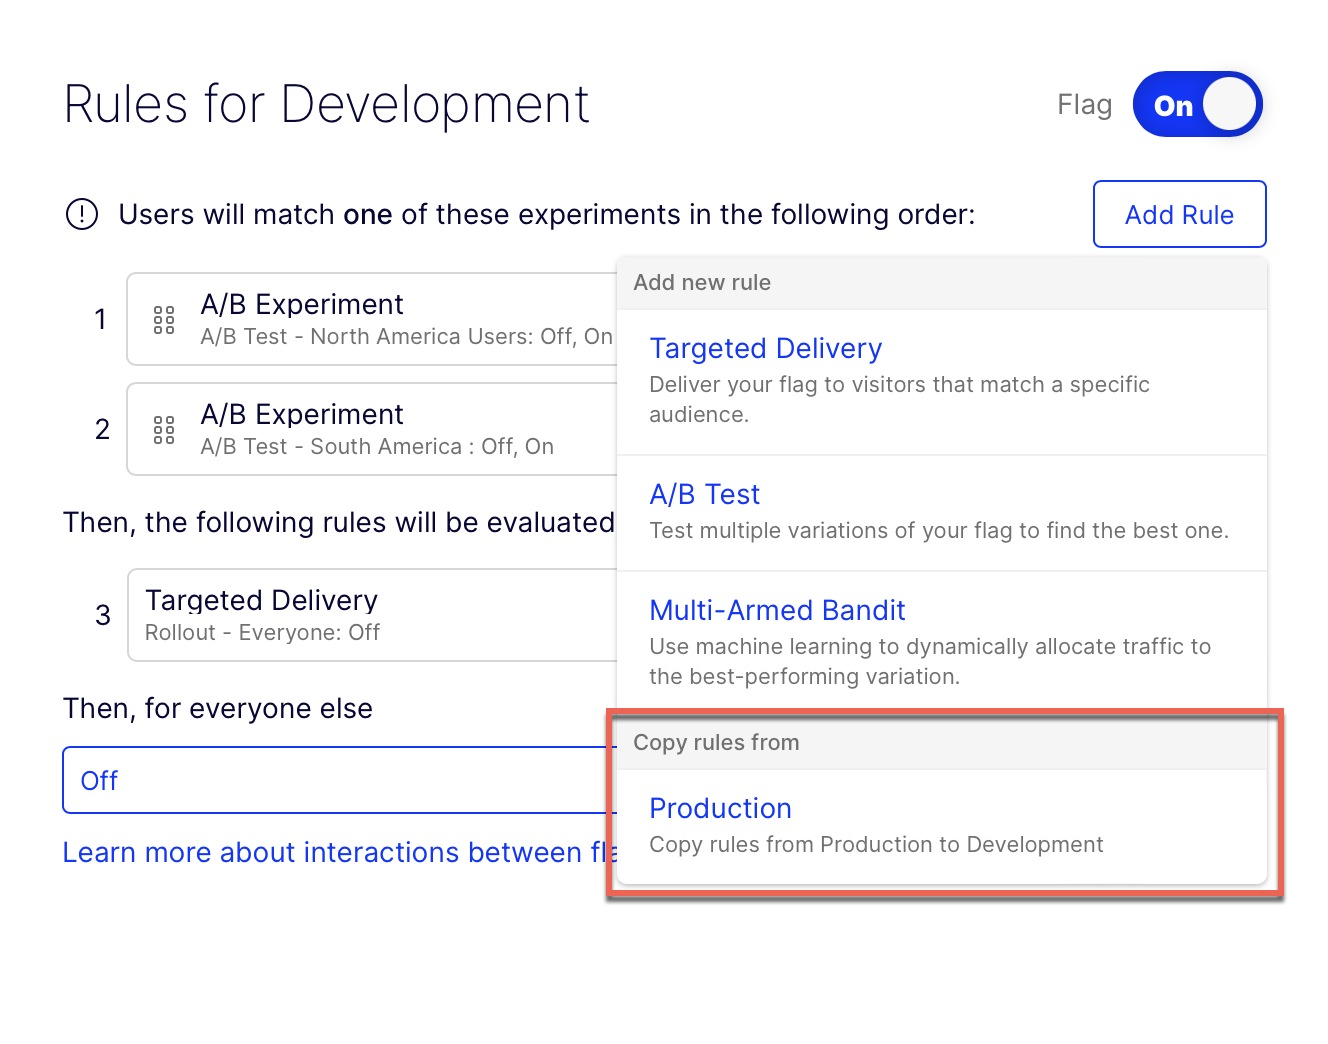The image size is (1328, 1044).
Task: Click 'Copy rules from Production to Development' description
Action: click(x=876, y=844)
